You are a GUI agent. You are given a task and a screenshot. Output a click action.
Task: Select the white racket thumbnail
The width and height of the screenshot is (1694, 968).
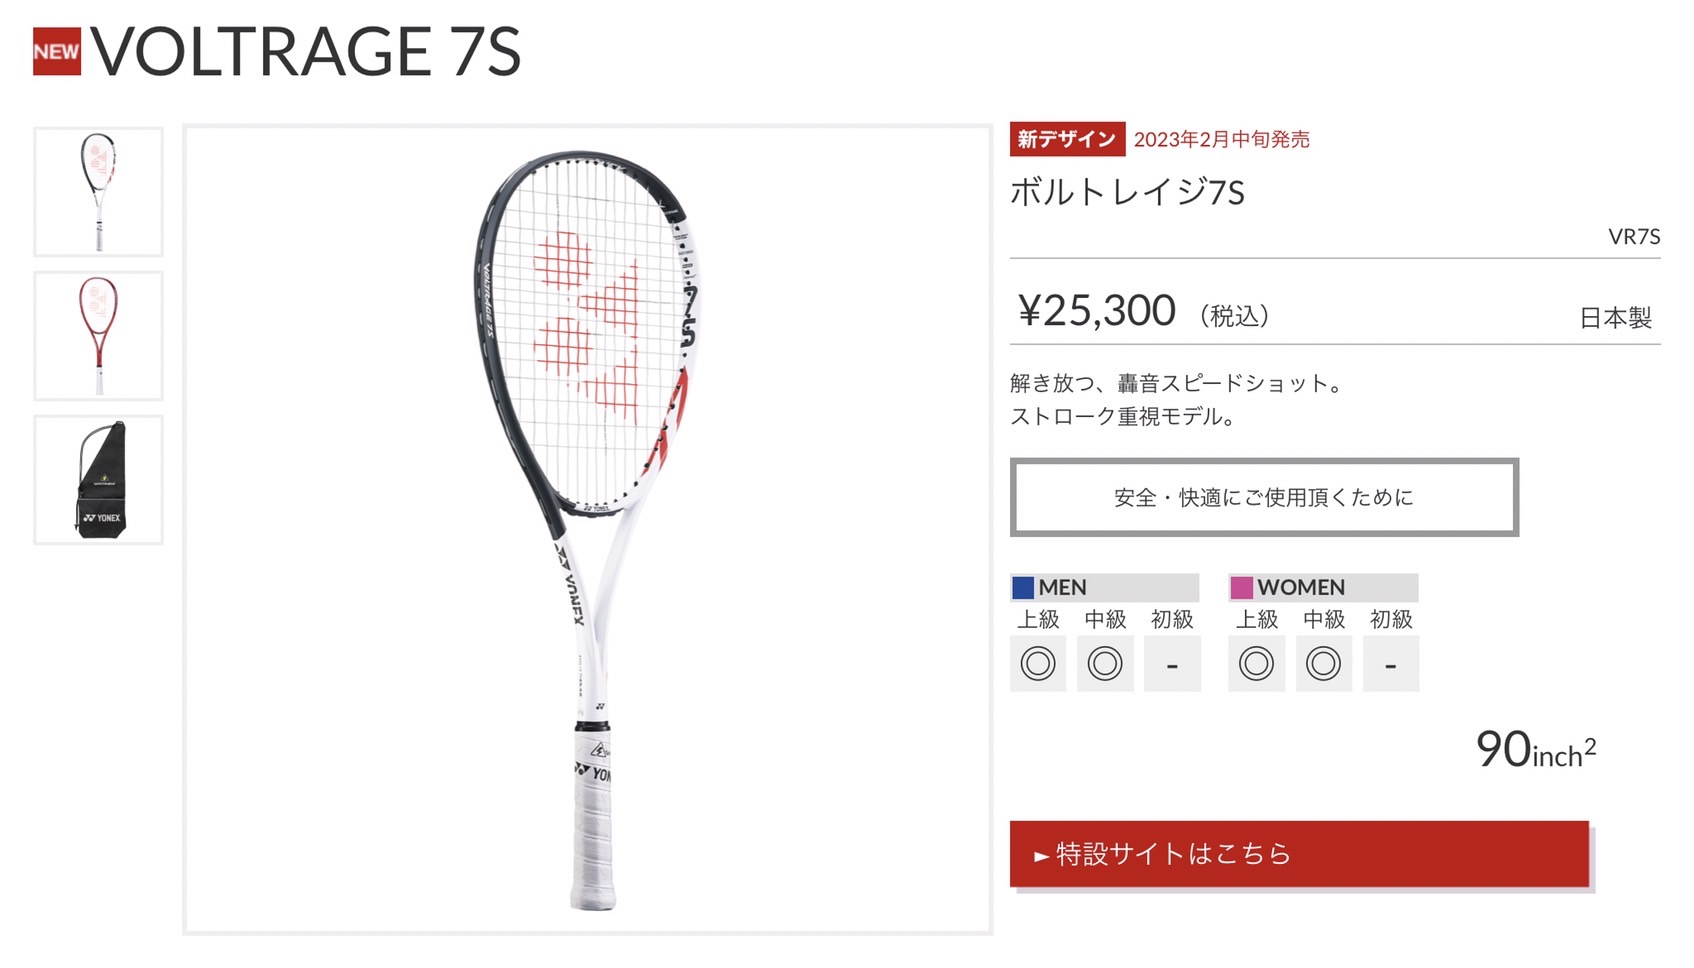pyautogui.click(x=98, y=191)
